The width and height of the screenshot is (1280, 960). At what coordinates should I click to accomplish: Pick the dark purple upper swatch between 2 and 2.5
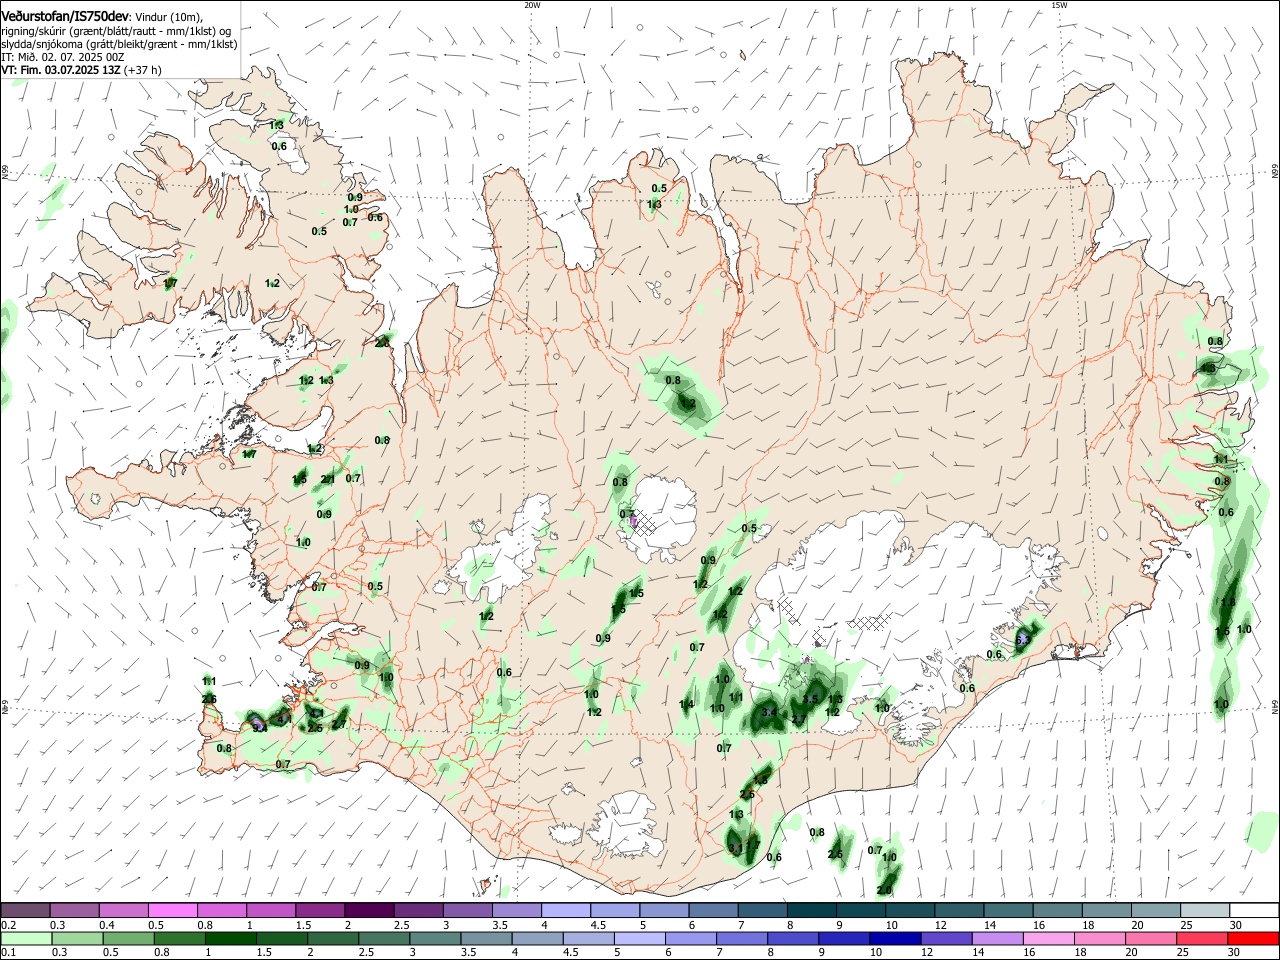pos(368,910)
